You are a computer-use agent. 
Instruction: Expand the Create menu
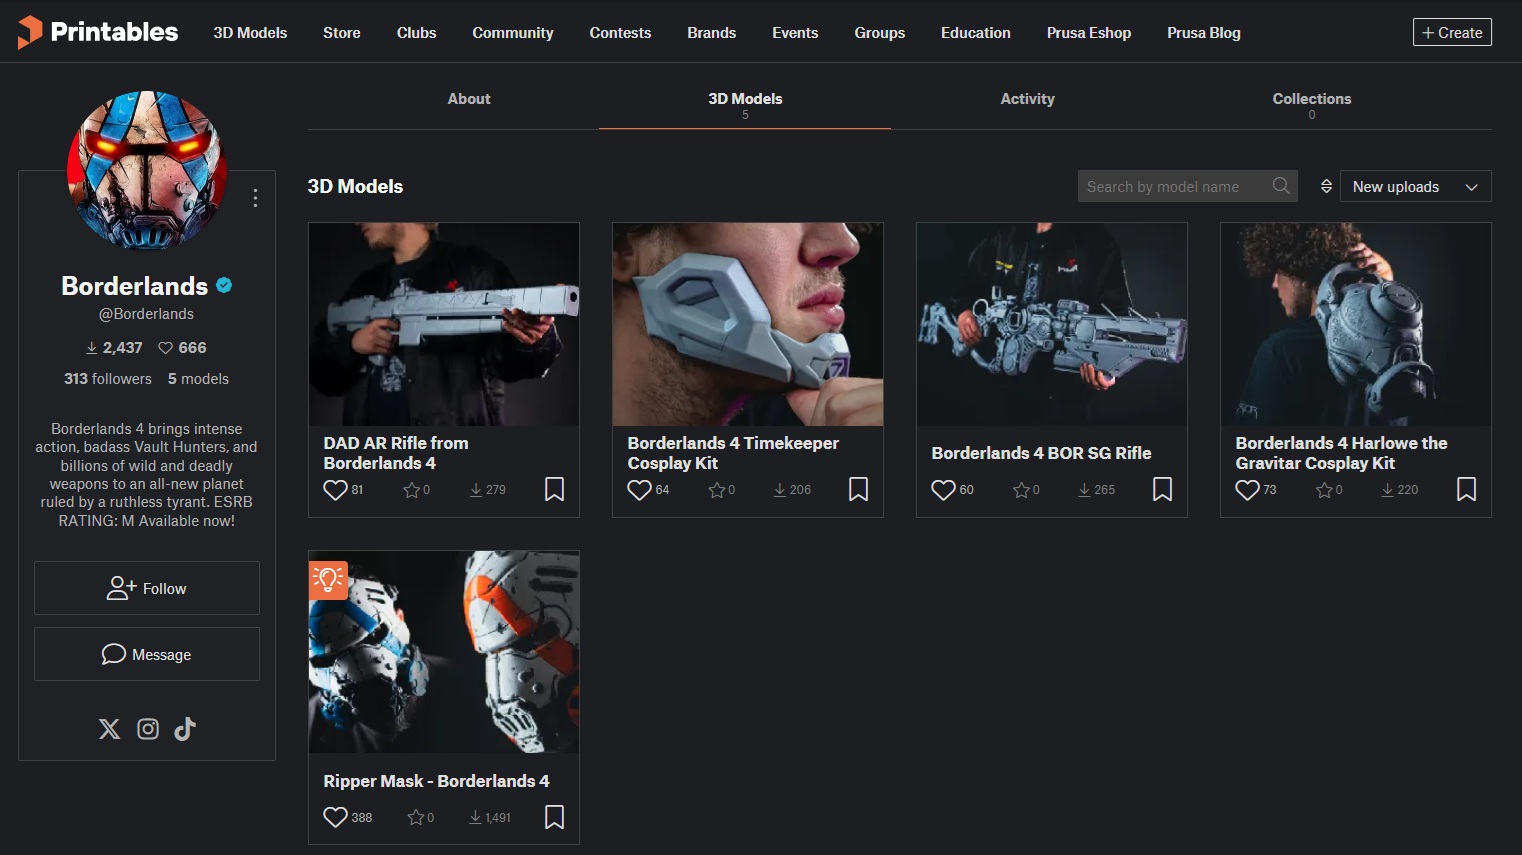tap(1452, 32)
